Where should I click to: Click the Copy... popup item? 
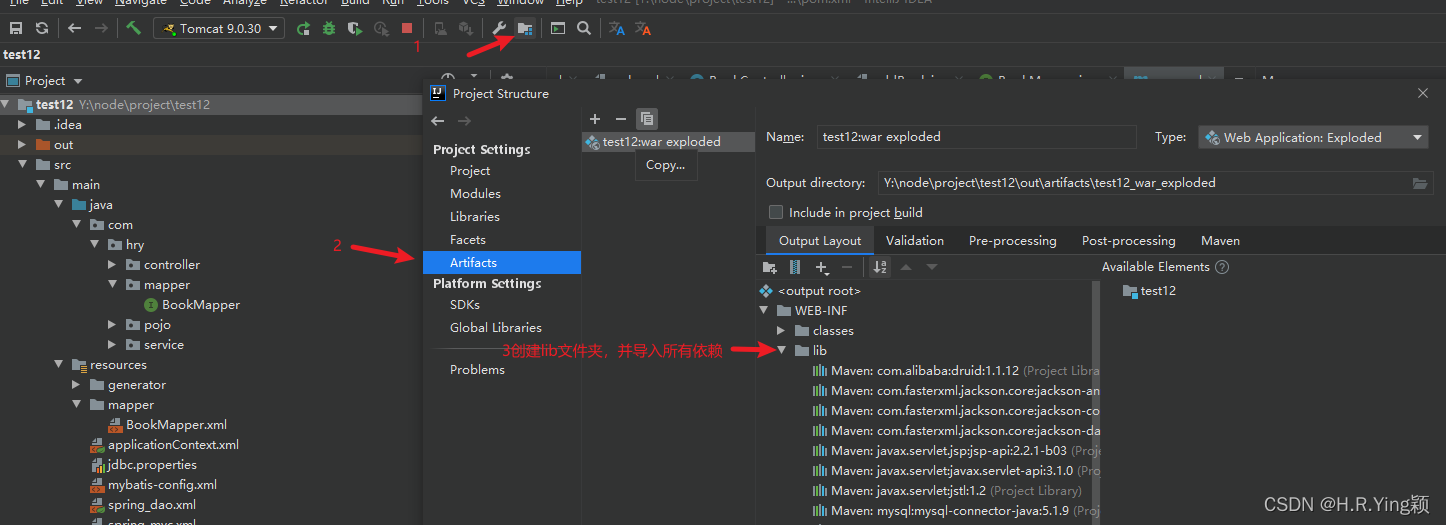pos(665,165)
